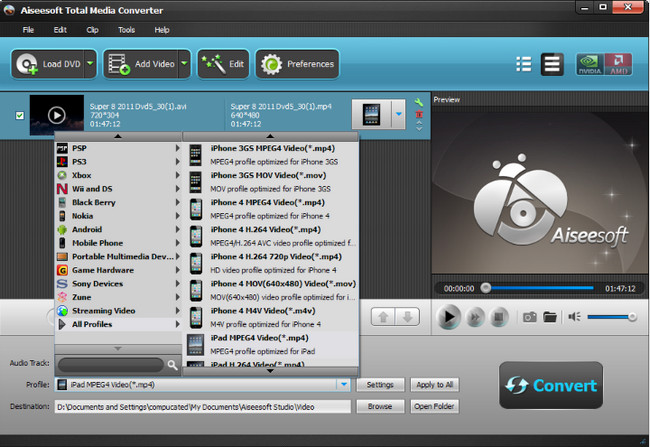This screenshot has height=447, width=650.
Task: Open the Tools menu
Action: pyautogui.click(x=126, y=30)
